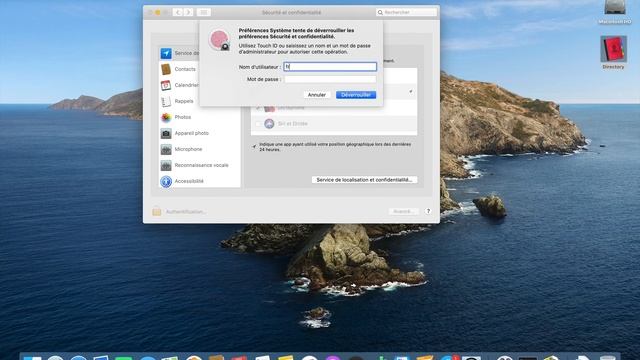
Task: Select the Directory icon on the desktop
Action: point(613,52)
